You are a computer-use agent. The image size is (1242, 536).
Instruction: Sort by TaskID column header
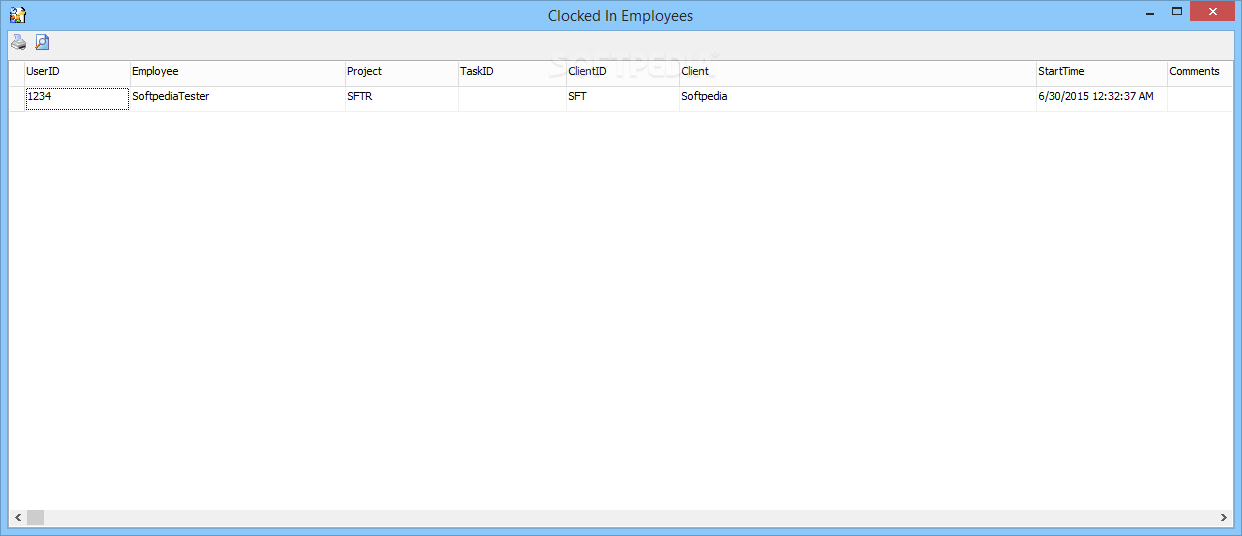click(512, 72)
